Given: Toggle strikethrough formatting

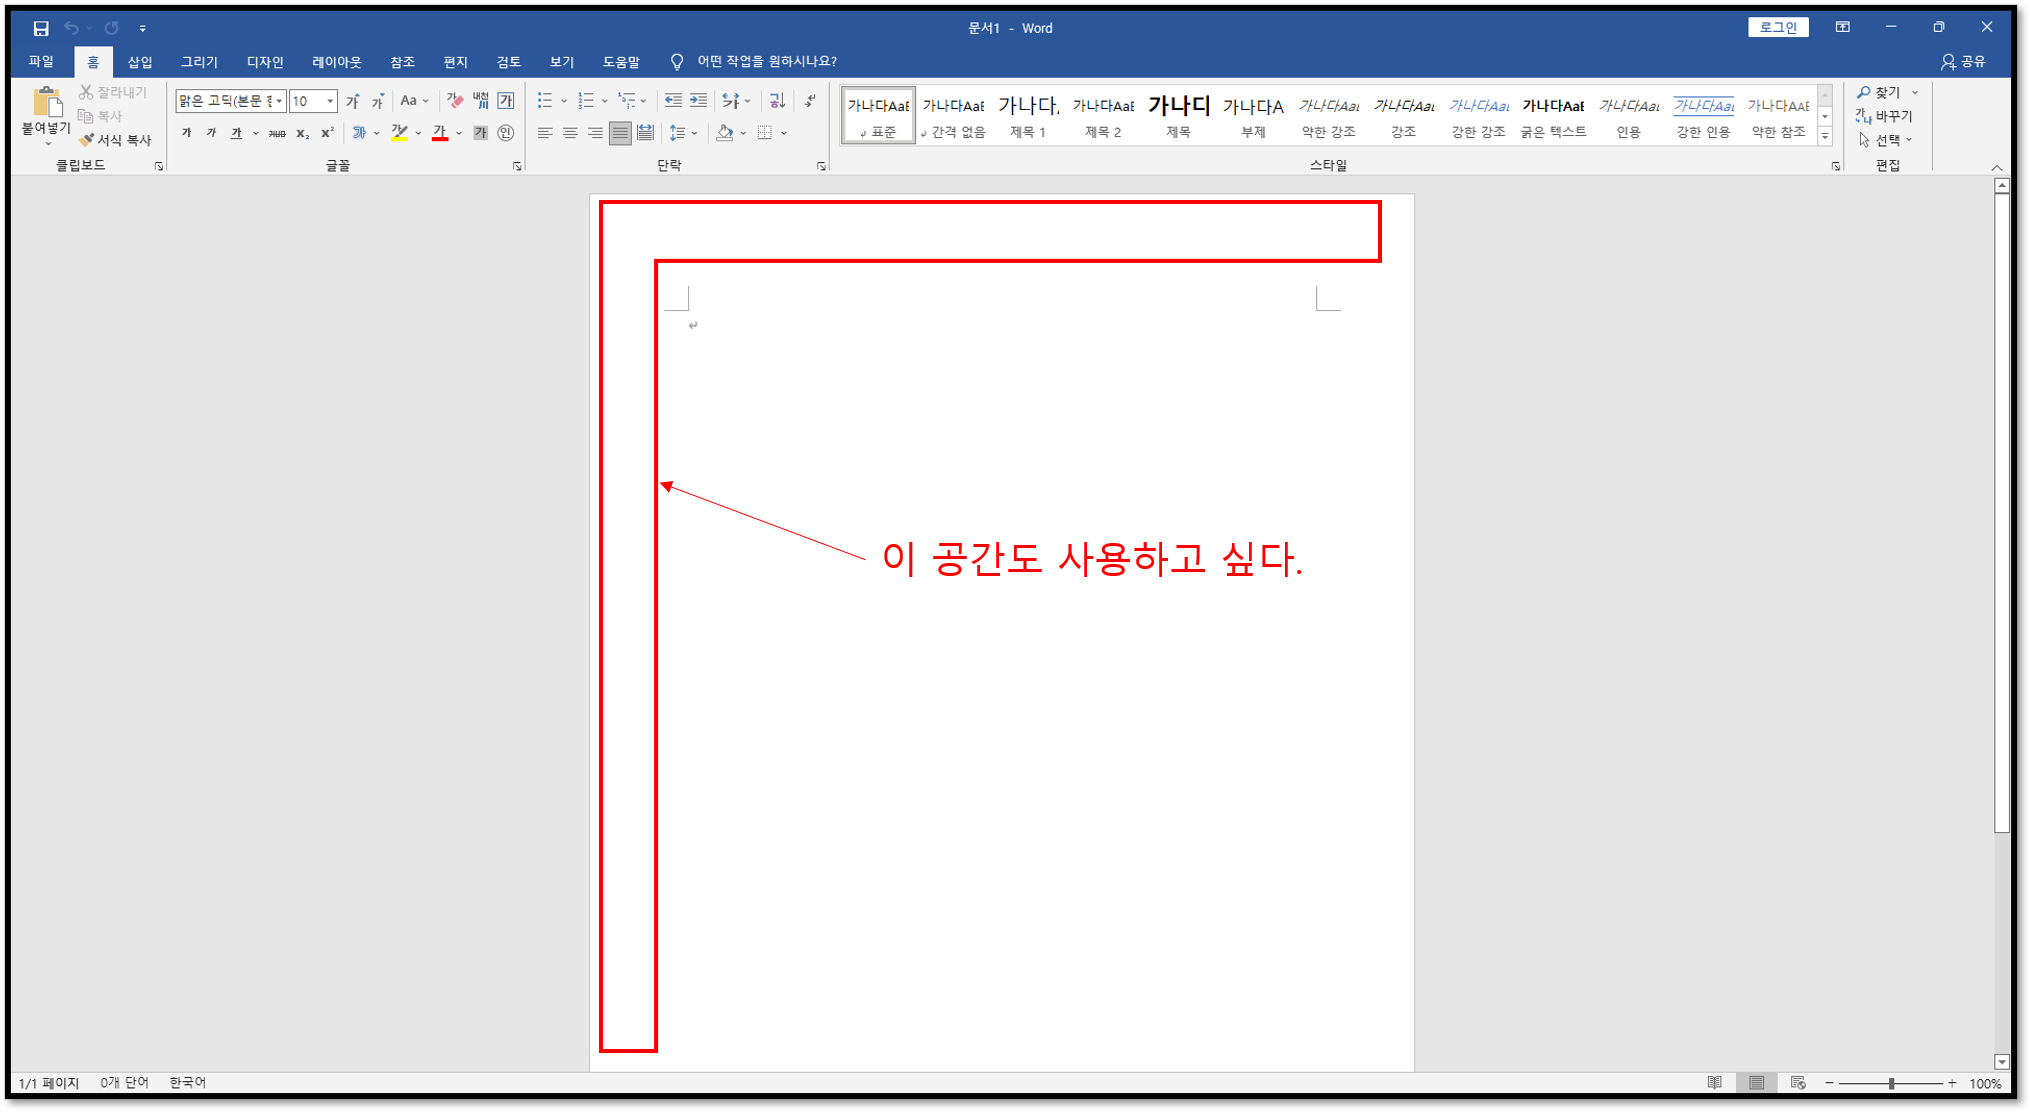Looking at the screenshot, I should coord(277,133).
